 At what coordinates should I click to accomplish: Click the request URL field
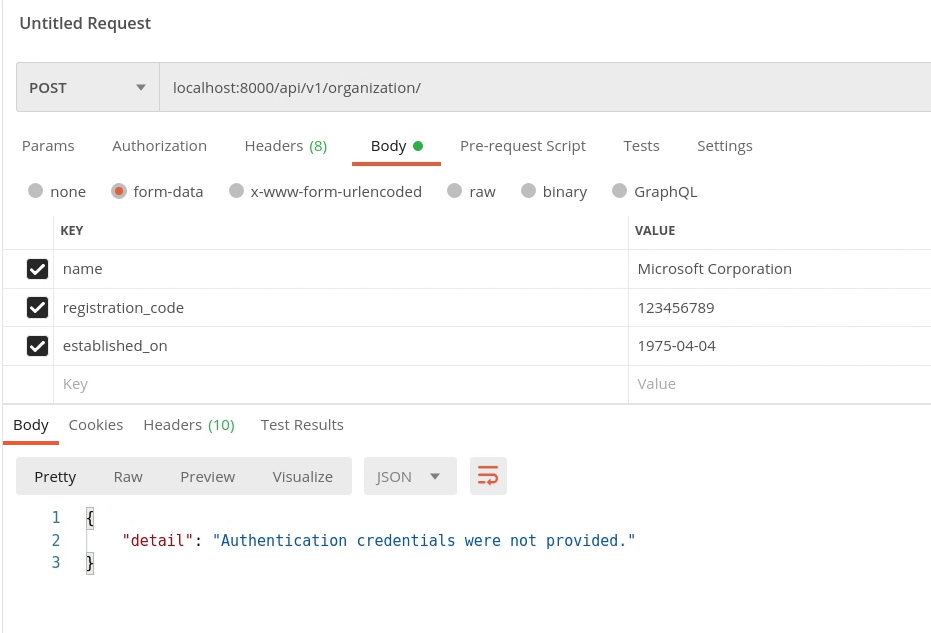click(x=540, y=88)
